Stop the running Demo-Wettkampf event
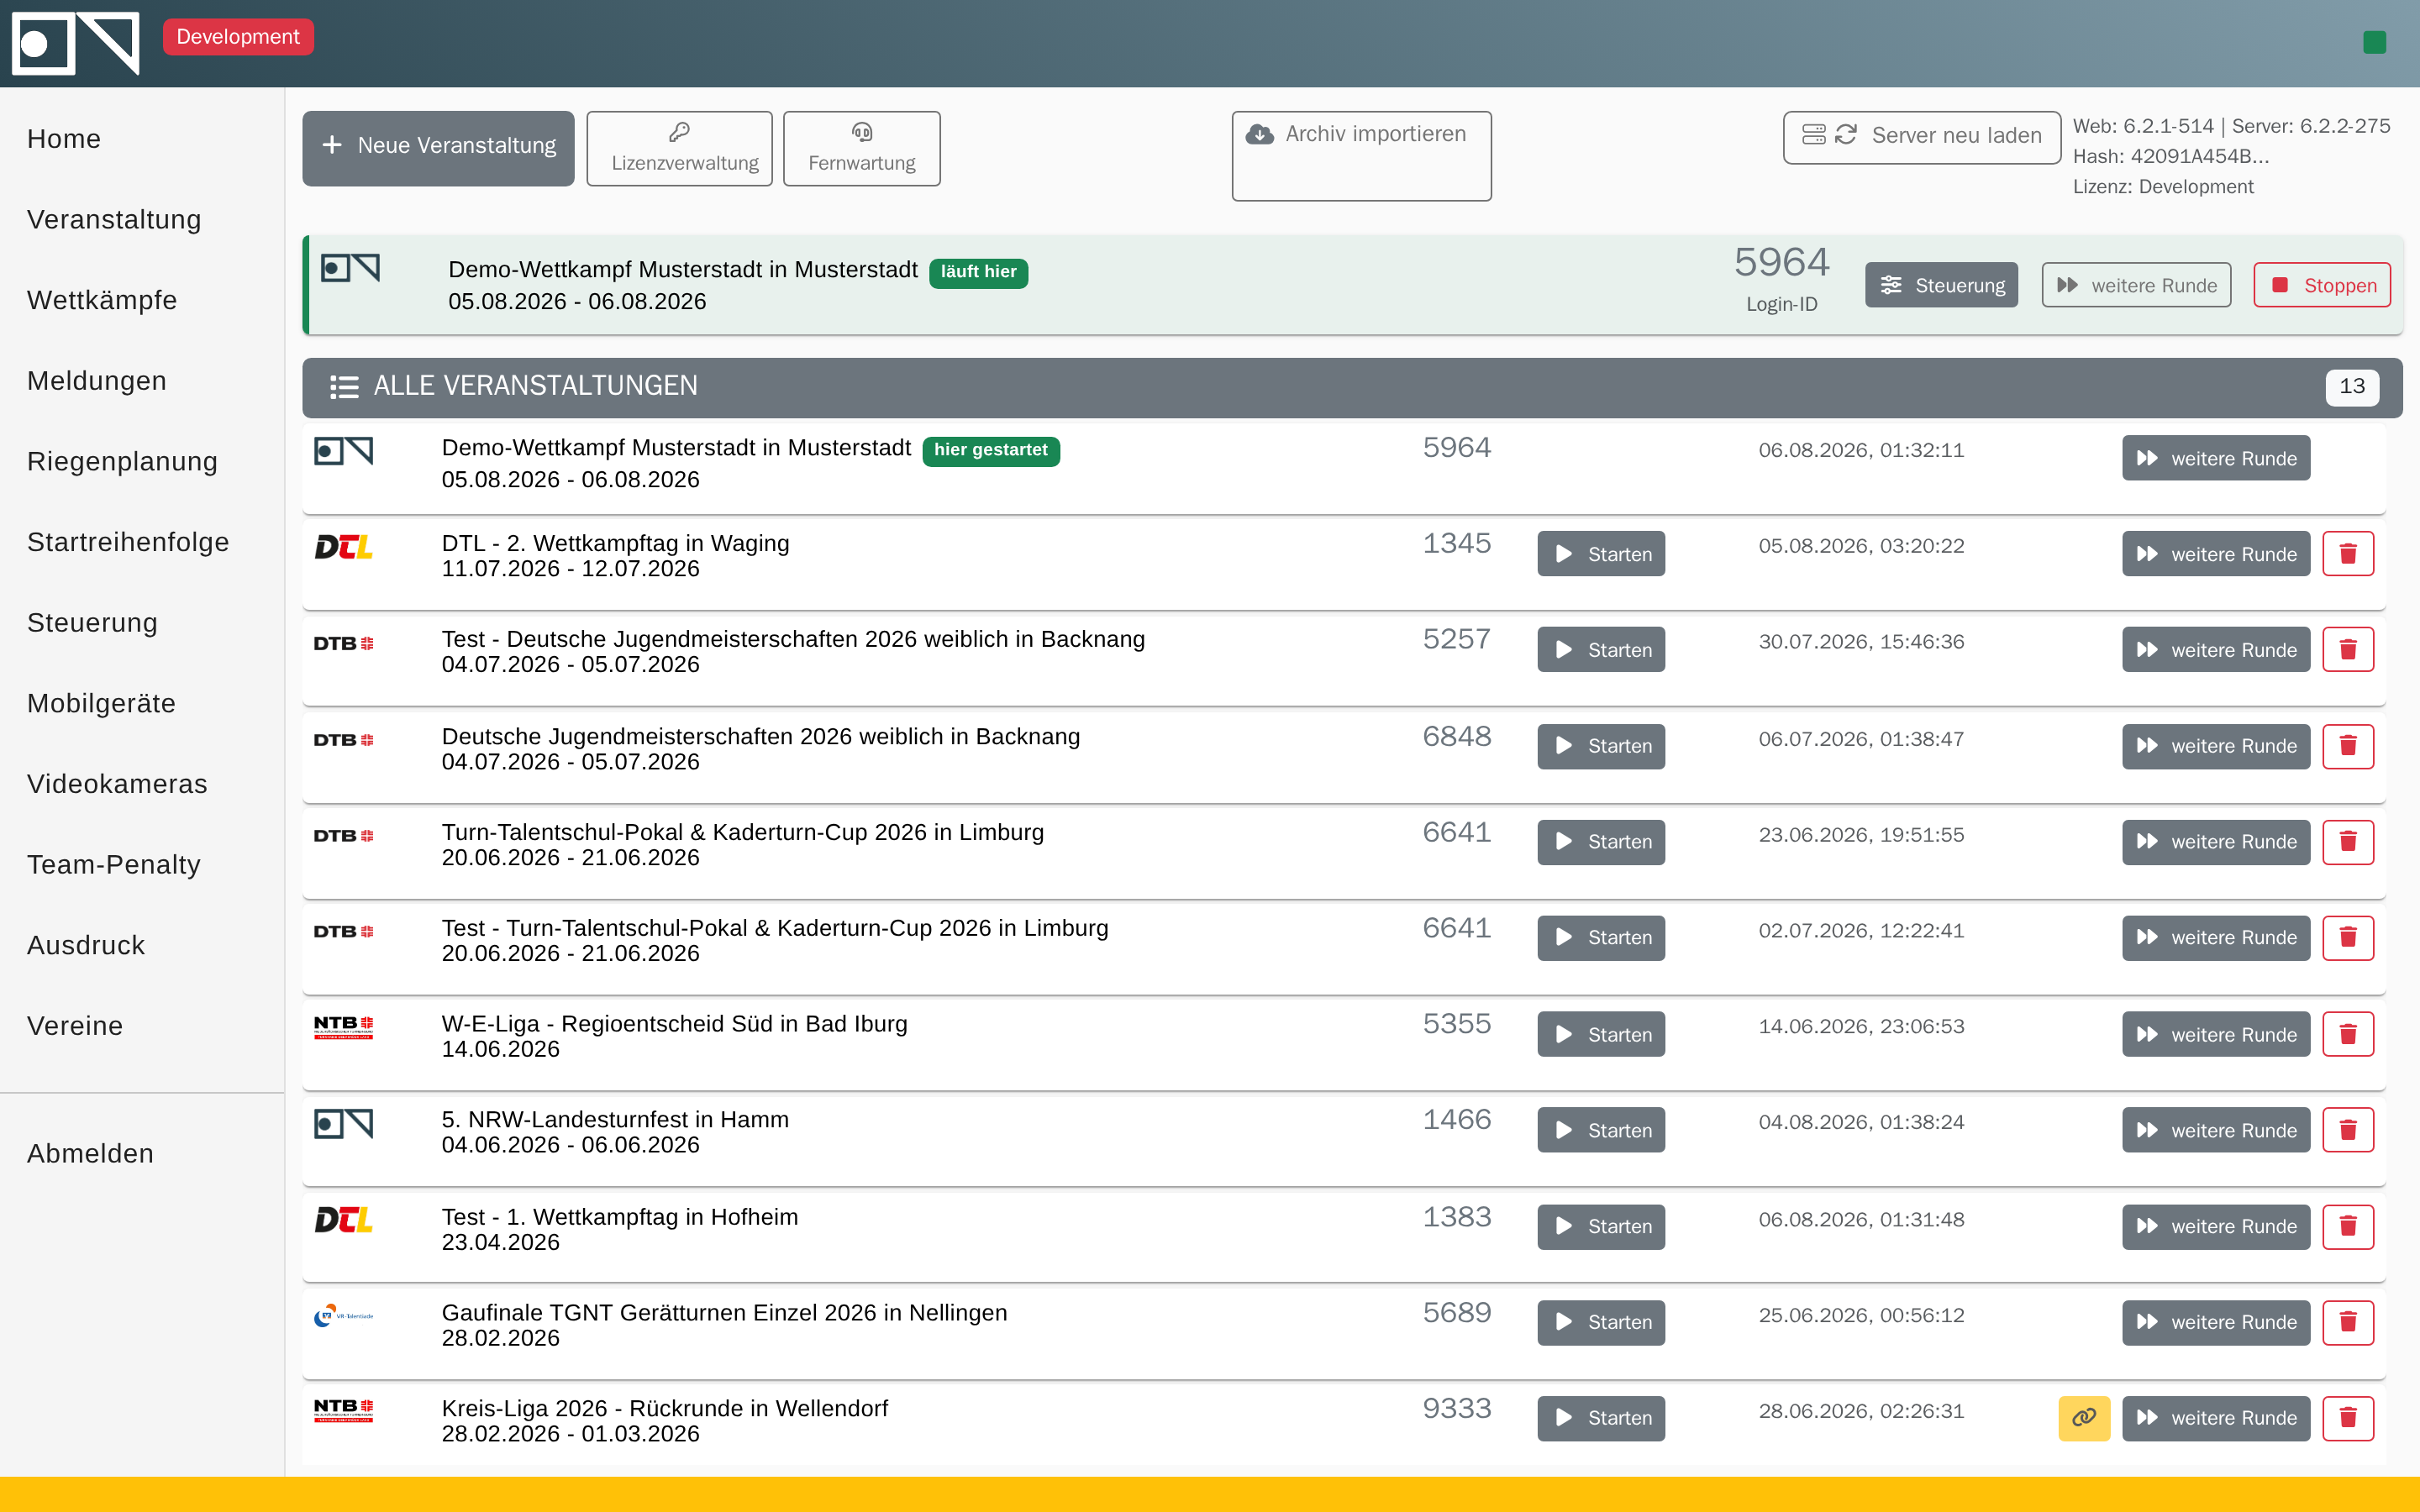 coord(2321,285)
